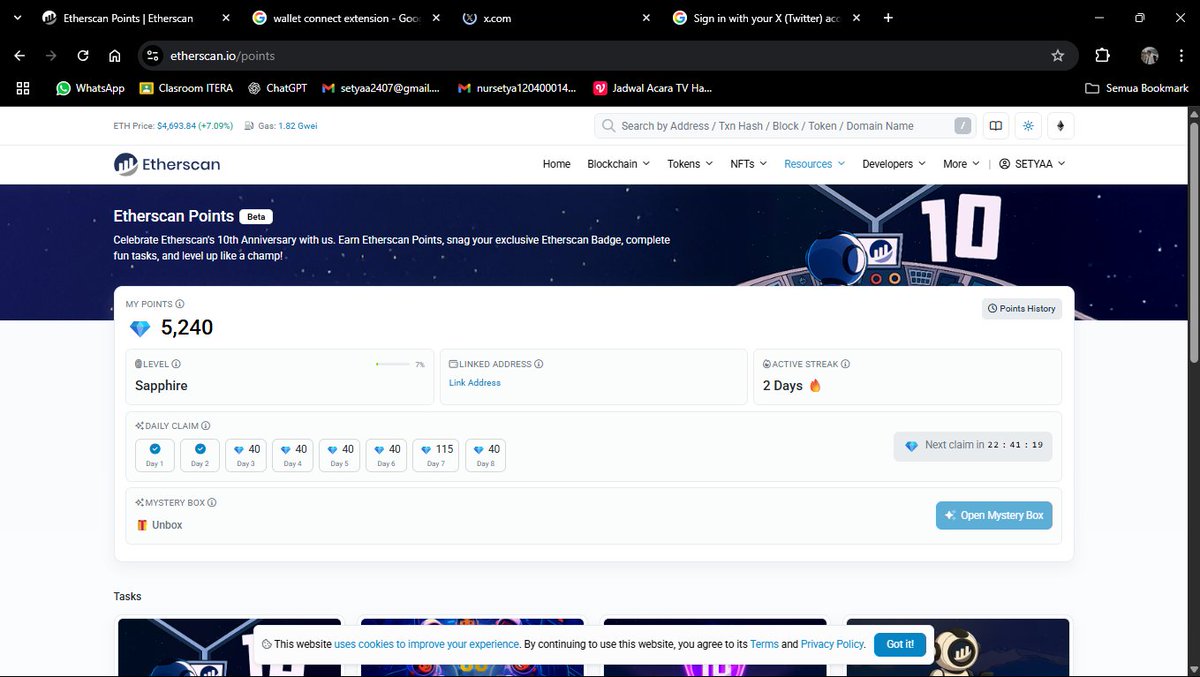Click the Etherscan logo in header
Screen dimensions: 1200x677
tap(167, 164)
